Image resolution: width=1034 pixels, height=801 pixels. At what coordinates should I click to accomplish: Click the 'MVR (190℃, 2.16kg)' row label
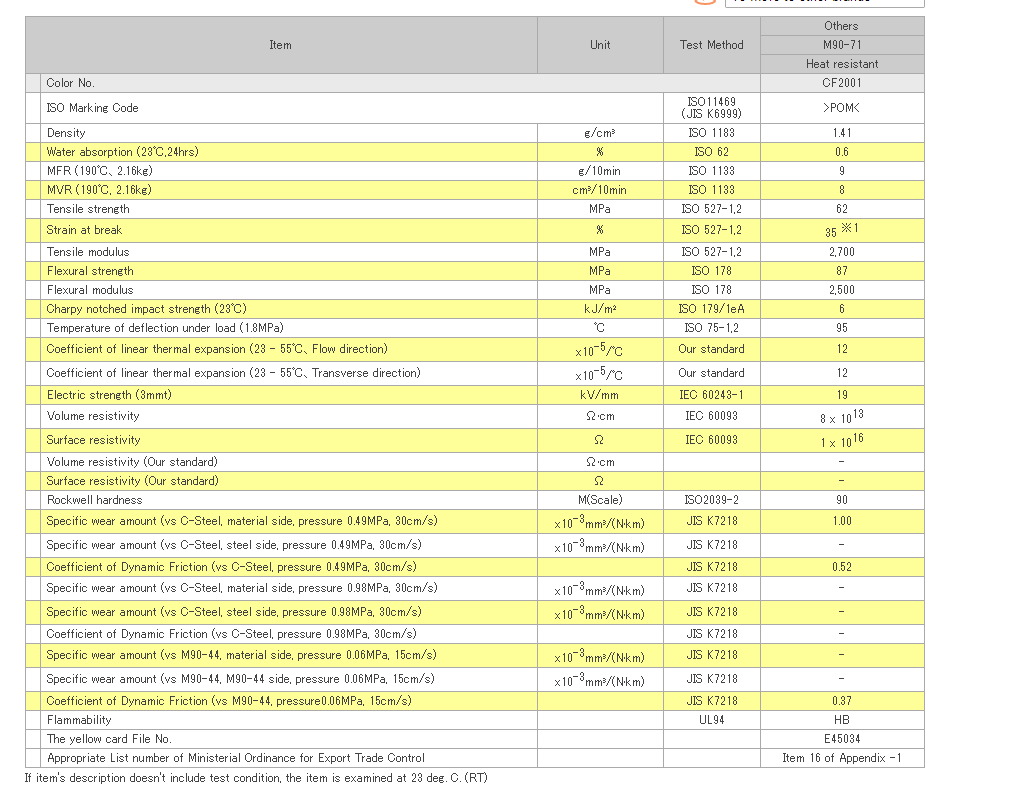point(99,191)
